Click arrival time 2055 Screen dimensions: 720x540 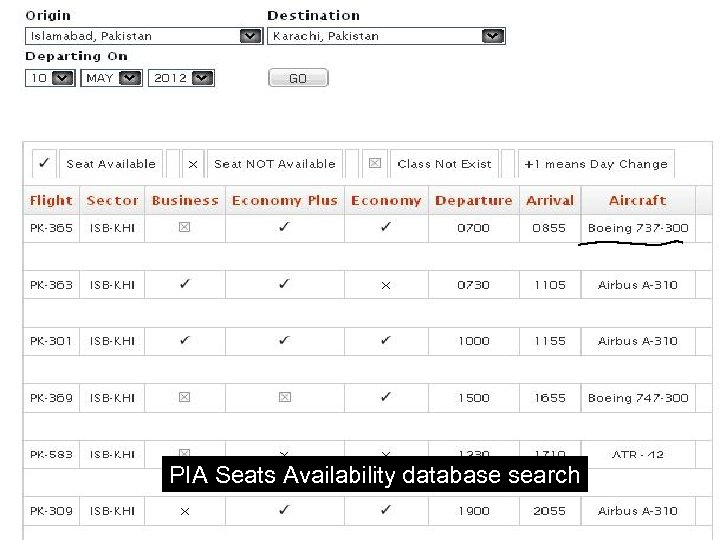click(550, 511)
